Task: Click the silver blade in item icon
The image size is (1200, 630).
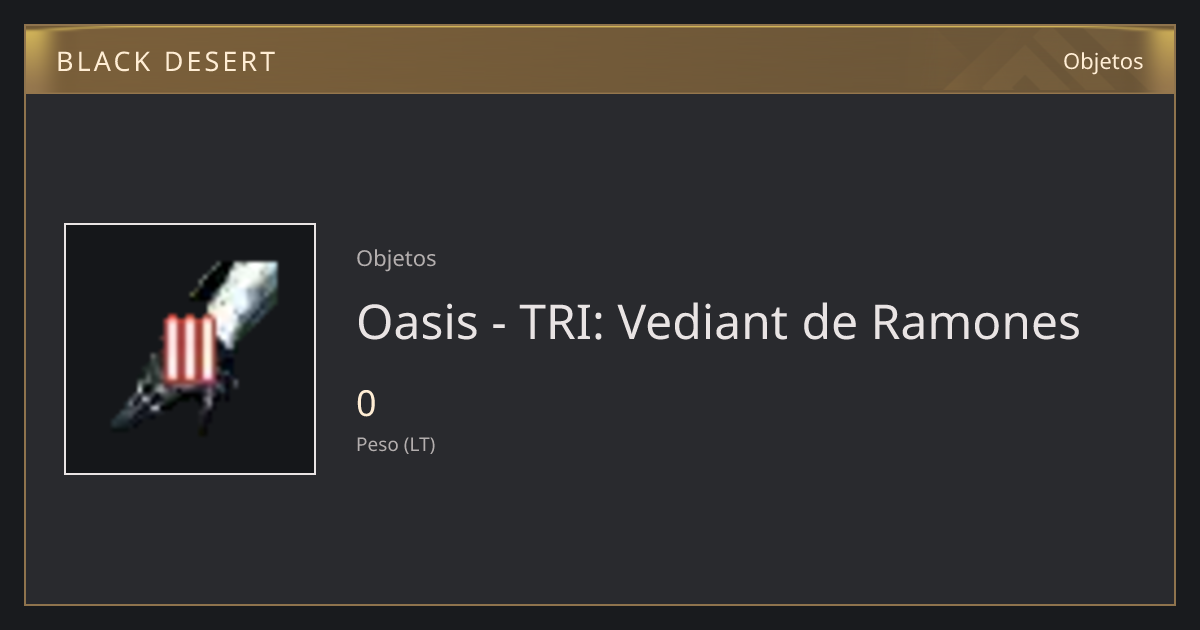Action: [x=243, y=297]
